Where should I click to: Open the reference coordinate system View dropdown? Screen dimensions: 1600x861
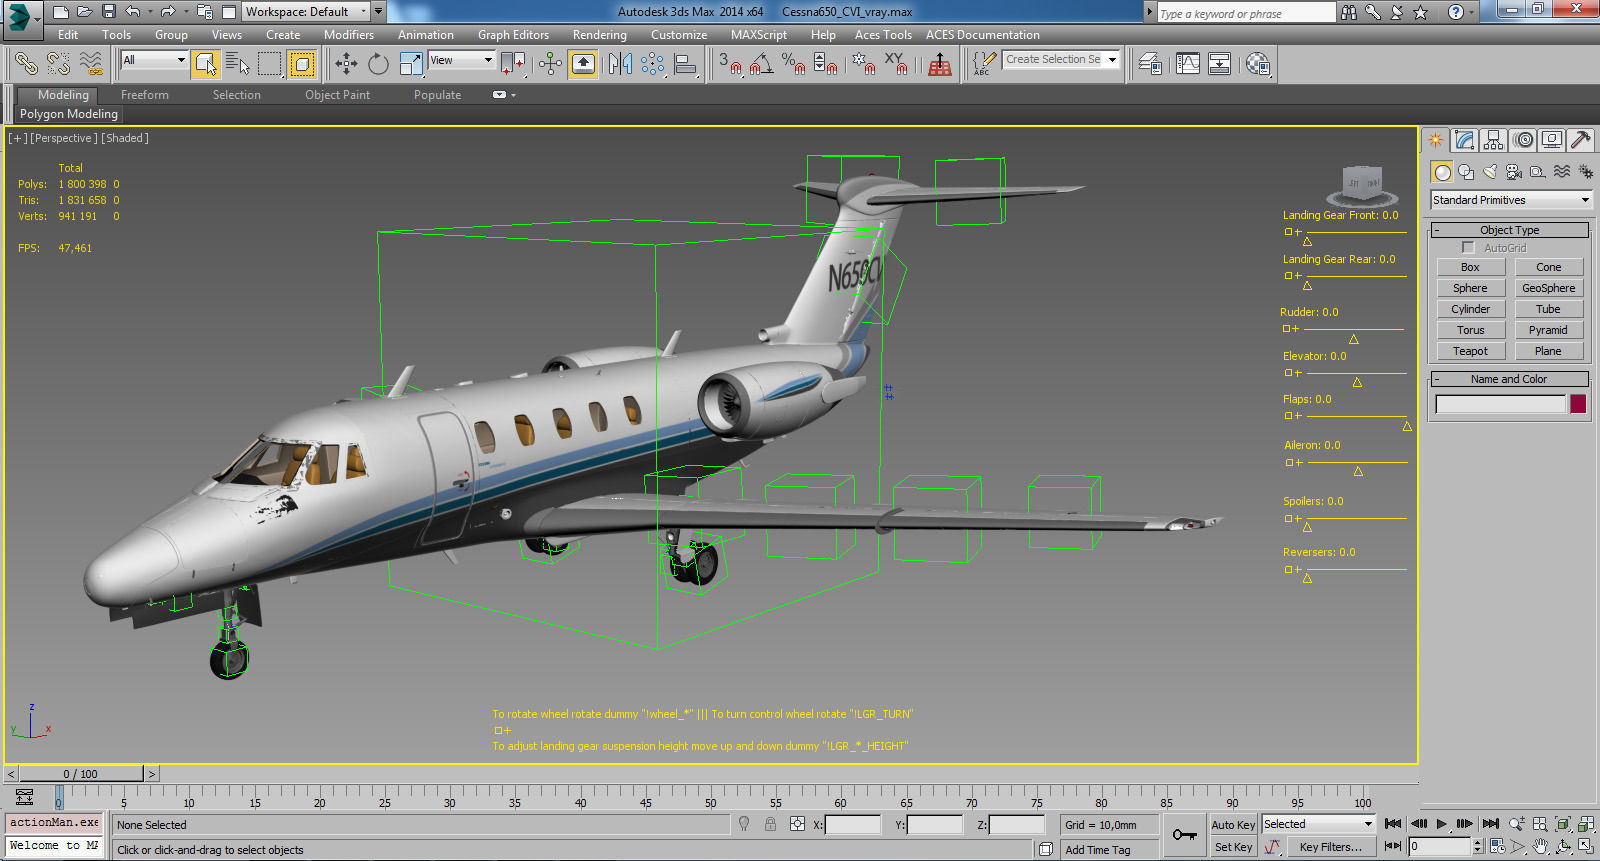[x=461, y=60]
